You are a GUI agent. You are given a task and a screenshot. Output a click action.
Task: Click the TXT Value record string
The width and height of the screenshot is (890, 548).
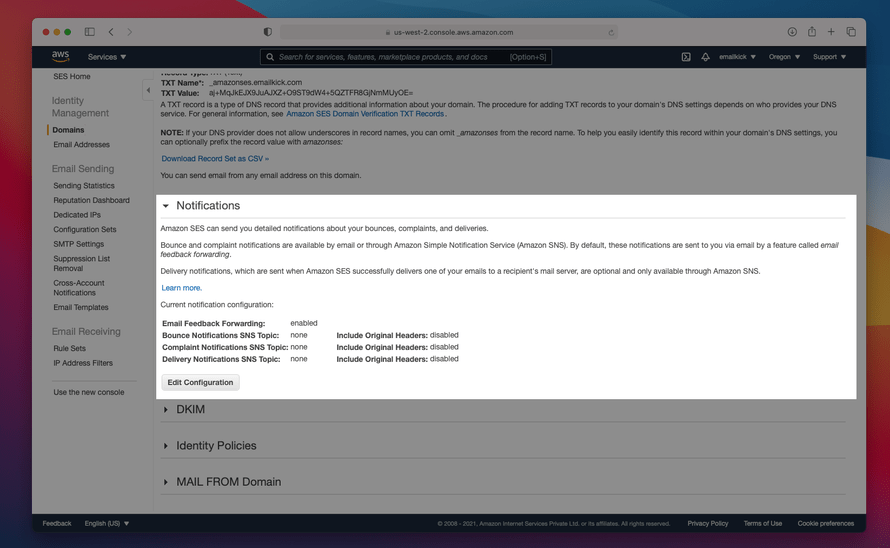(311, 93)
